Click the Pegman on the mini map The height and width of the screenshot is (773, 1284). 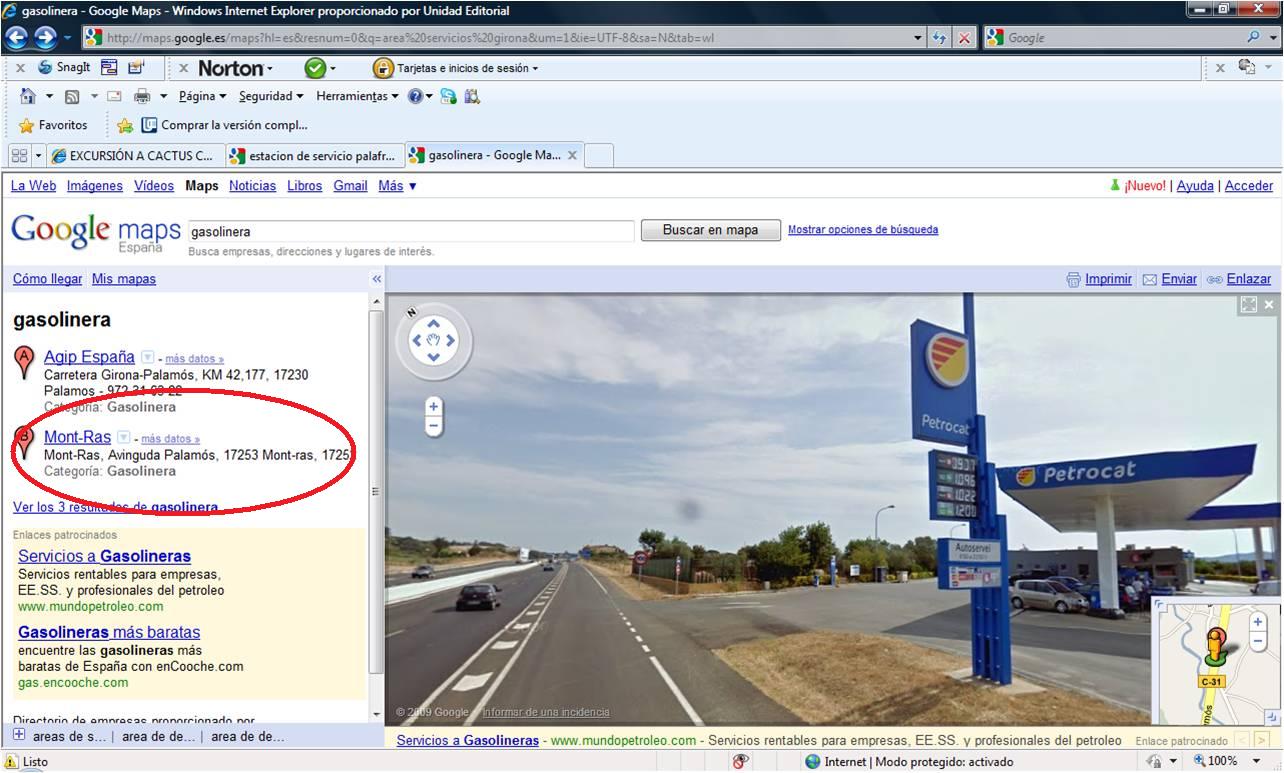point(1215,647)
